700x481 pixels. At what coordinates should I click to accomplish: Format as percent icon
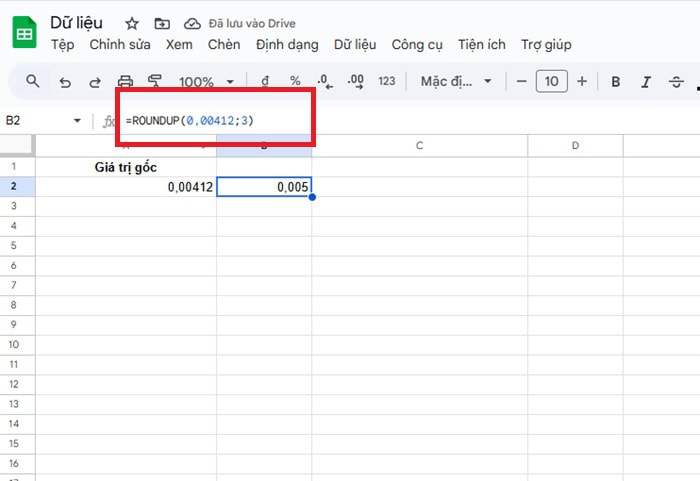coord(295,81)
